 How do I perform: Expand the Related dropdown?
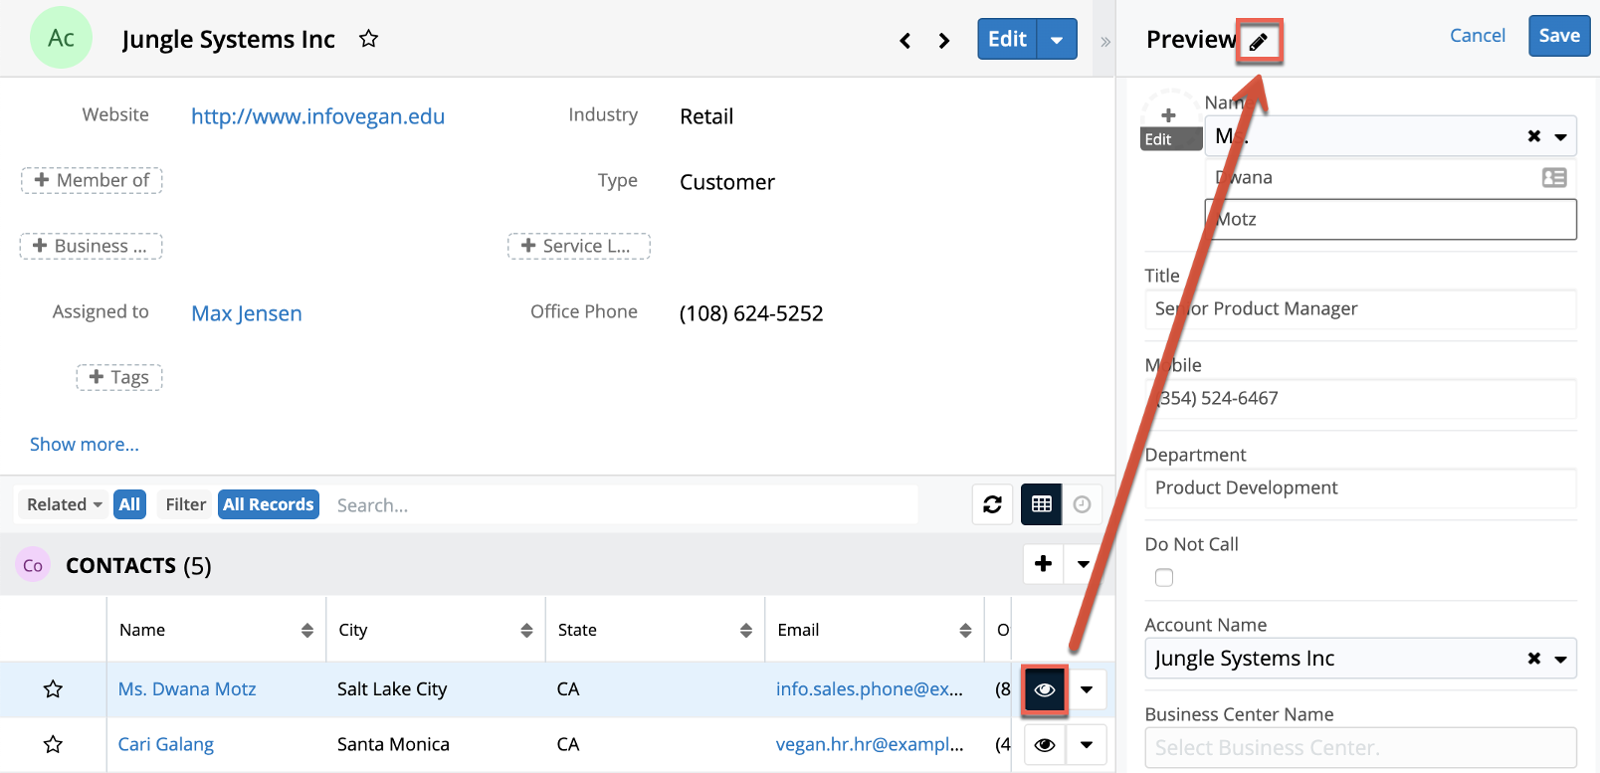[64, 505]
